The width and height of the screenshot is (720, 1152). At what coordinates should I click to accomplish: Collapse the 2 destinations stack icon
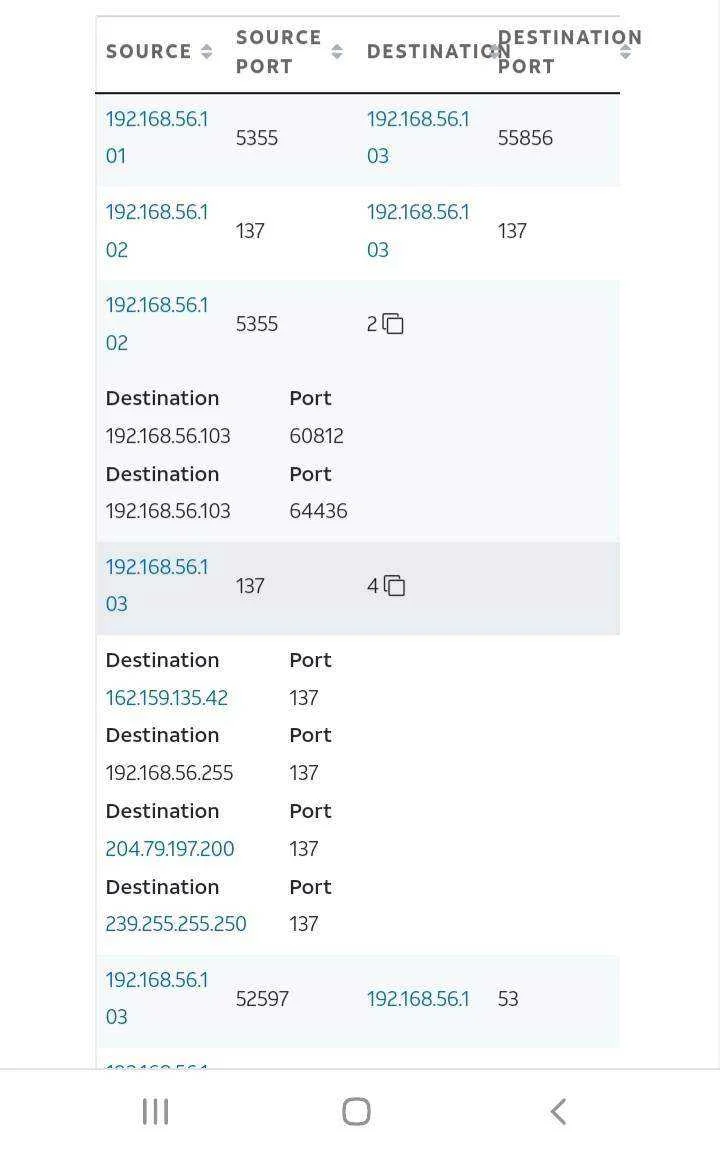tap(393, 324)
